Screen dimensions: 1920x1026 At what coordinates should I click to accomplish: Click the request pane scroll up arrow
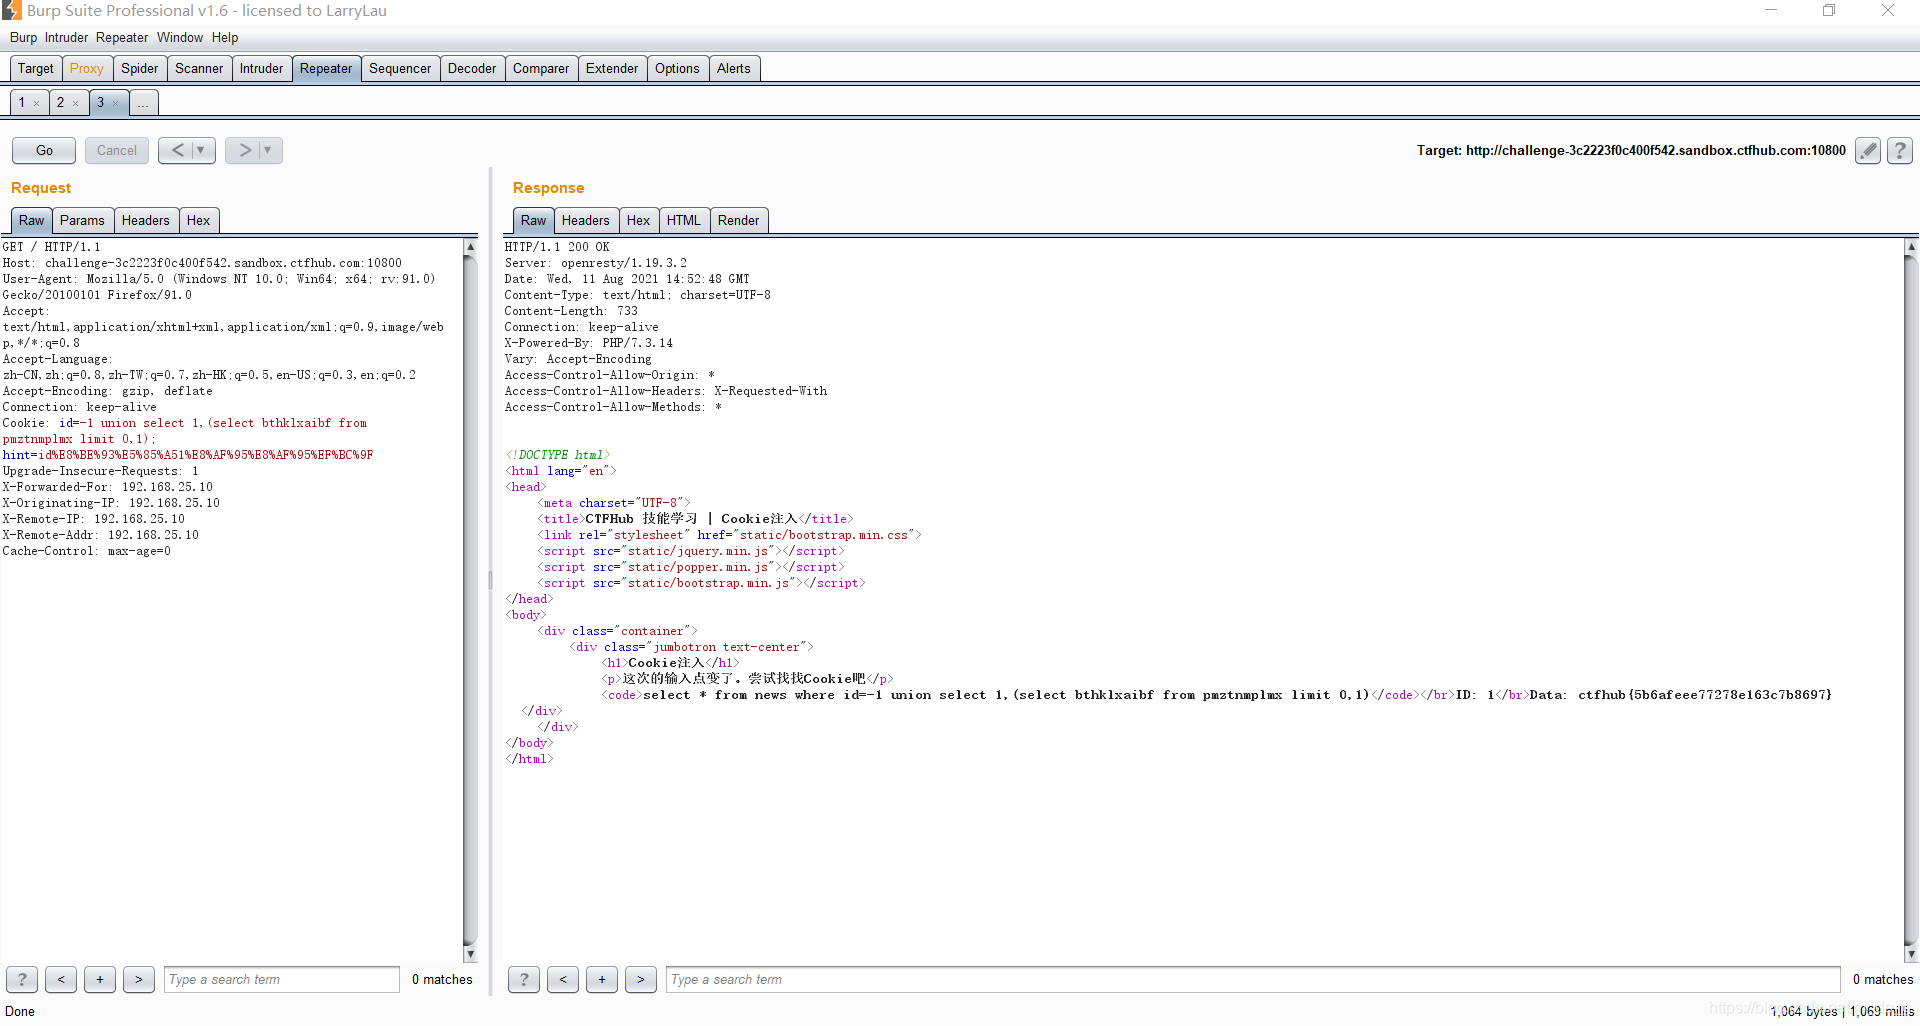point(470,246)
